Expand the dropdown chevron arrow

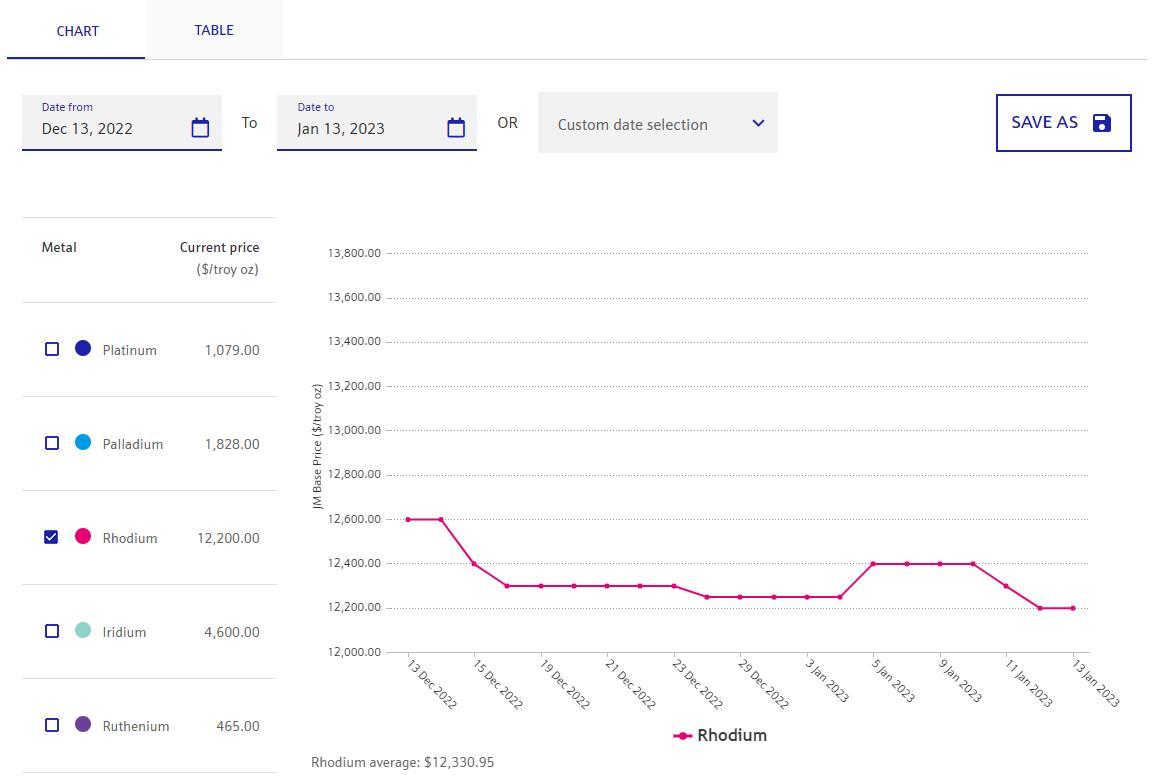click(758, 123)
